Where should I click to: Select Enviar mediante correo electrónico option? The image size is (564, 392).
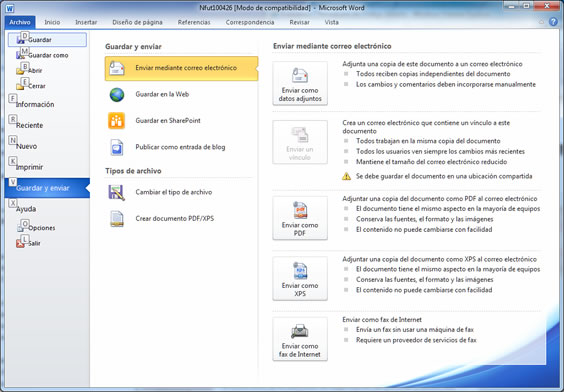click(x=182, y=68)
